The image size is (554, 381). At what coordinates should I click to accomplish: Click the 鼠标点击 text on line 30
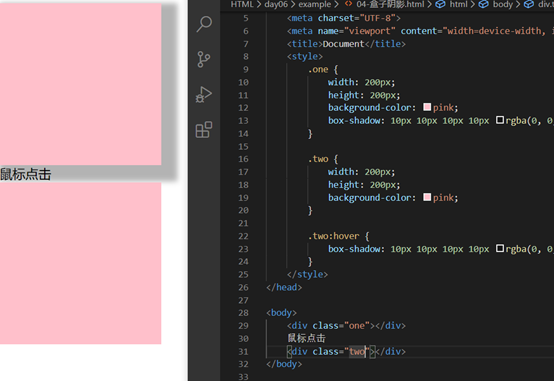coord(306,338)
